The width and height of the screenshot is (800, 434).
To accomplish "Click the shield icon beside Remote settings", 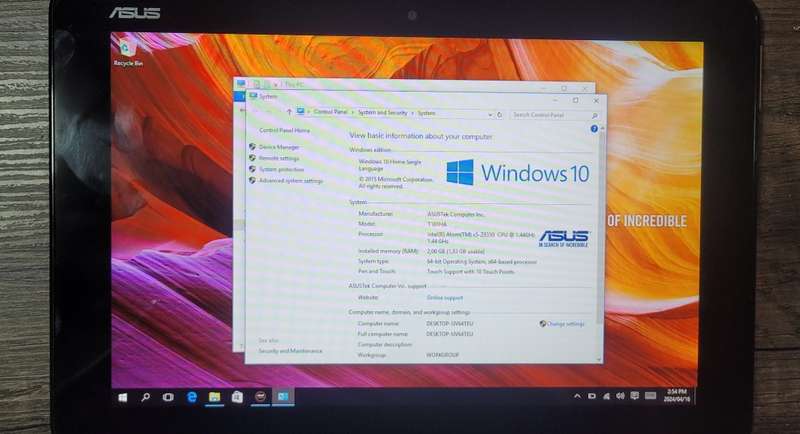I will coord(252,158).
